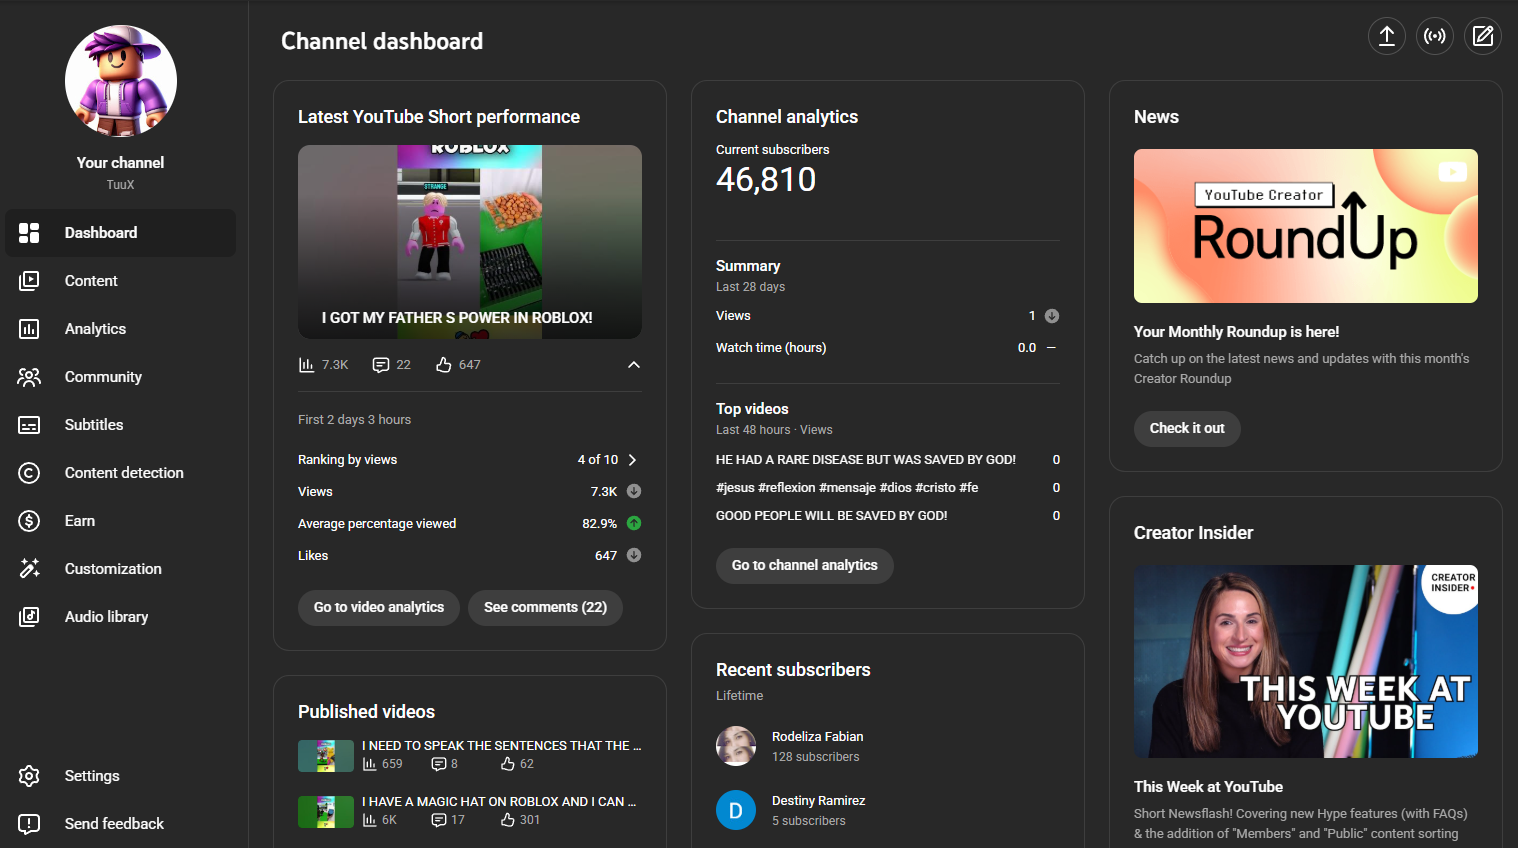Open the latest Short video thumbnail
Screen dimensions: 1518x848
pos(470,242)
